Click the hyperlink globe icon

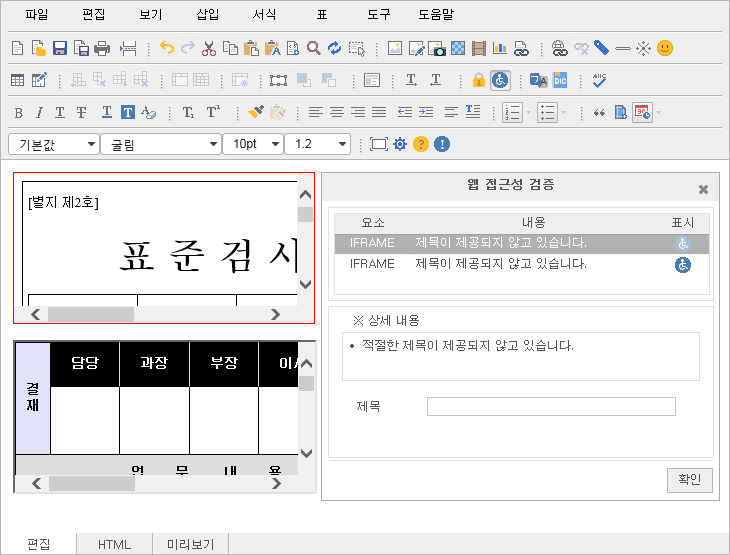click(560, 48)
